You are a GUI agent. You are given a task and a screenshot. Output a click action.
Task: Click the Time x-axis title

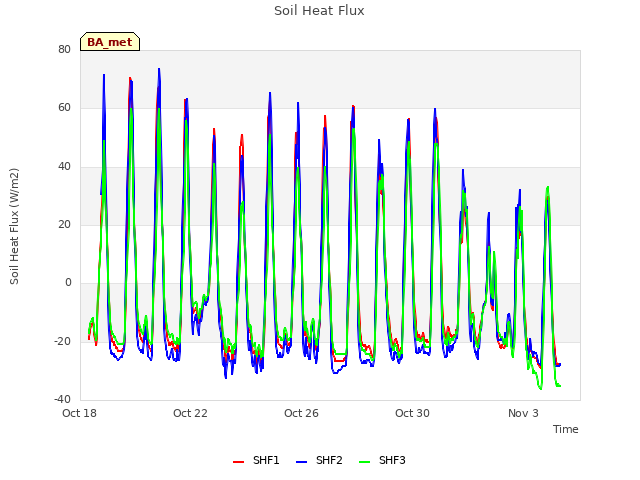(x=565, y=429)
